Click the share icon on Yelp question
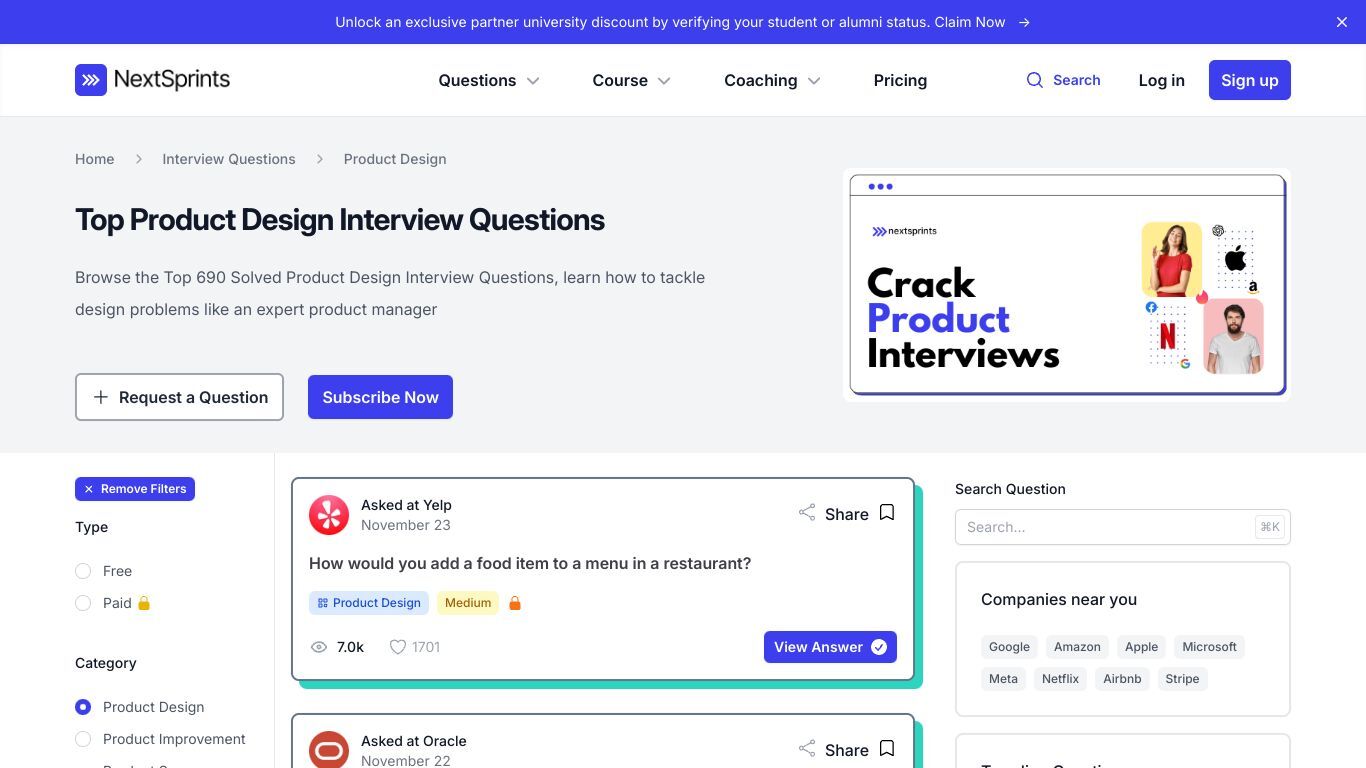1366x768 pixels. (x=807, y=513)
